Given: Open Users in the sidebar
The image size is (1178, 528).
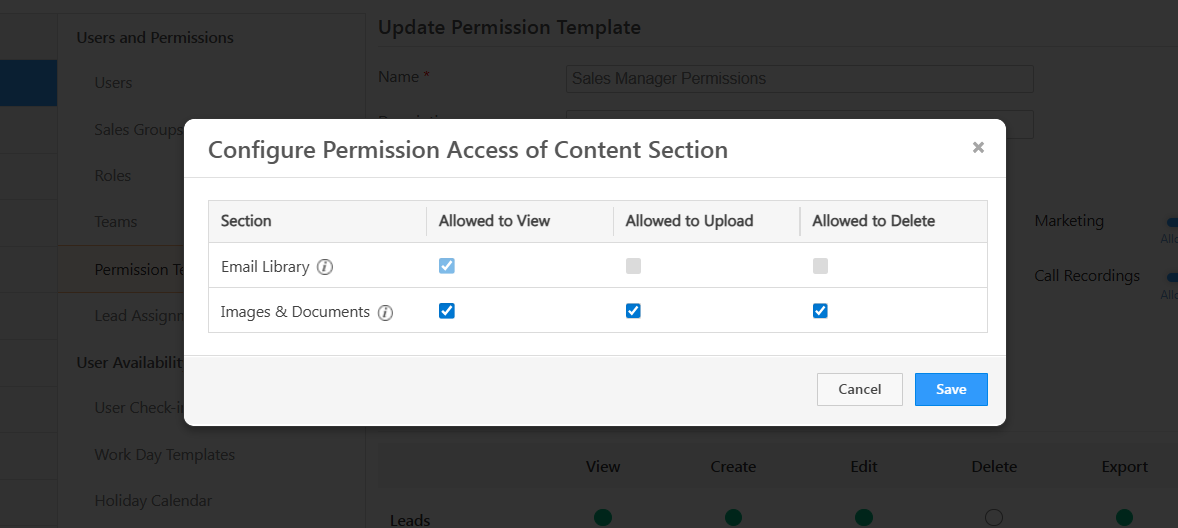Looking at the screenshot, I should (x=113, y=83).
